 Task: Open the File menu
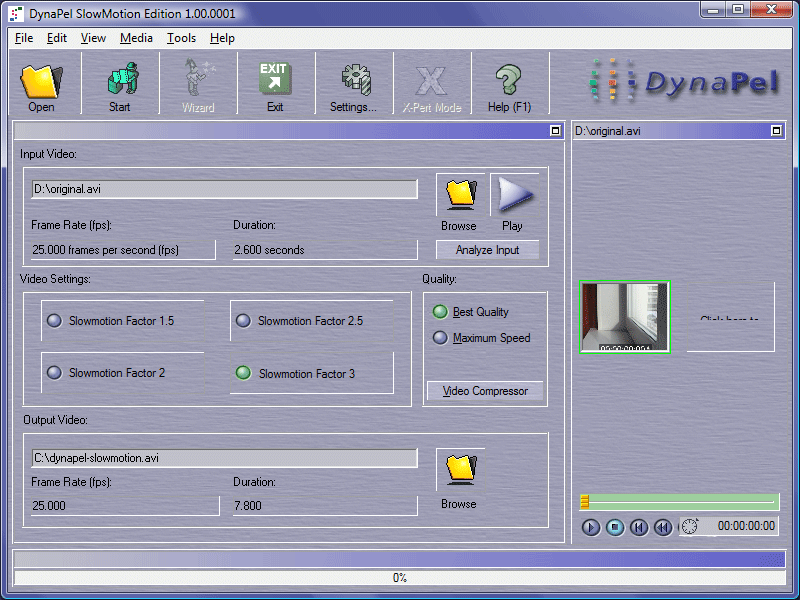[x=24, y=38]
